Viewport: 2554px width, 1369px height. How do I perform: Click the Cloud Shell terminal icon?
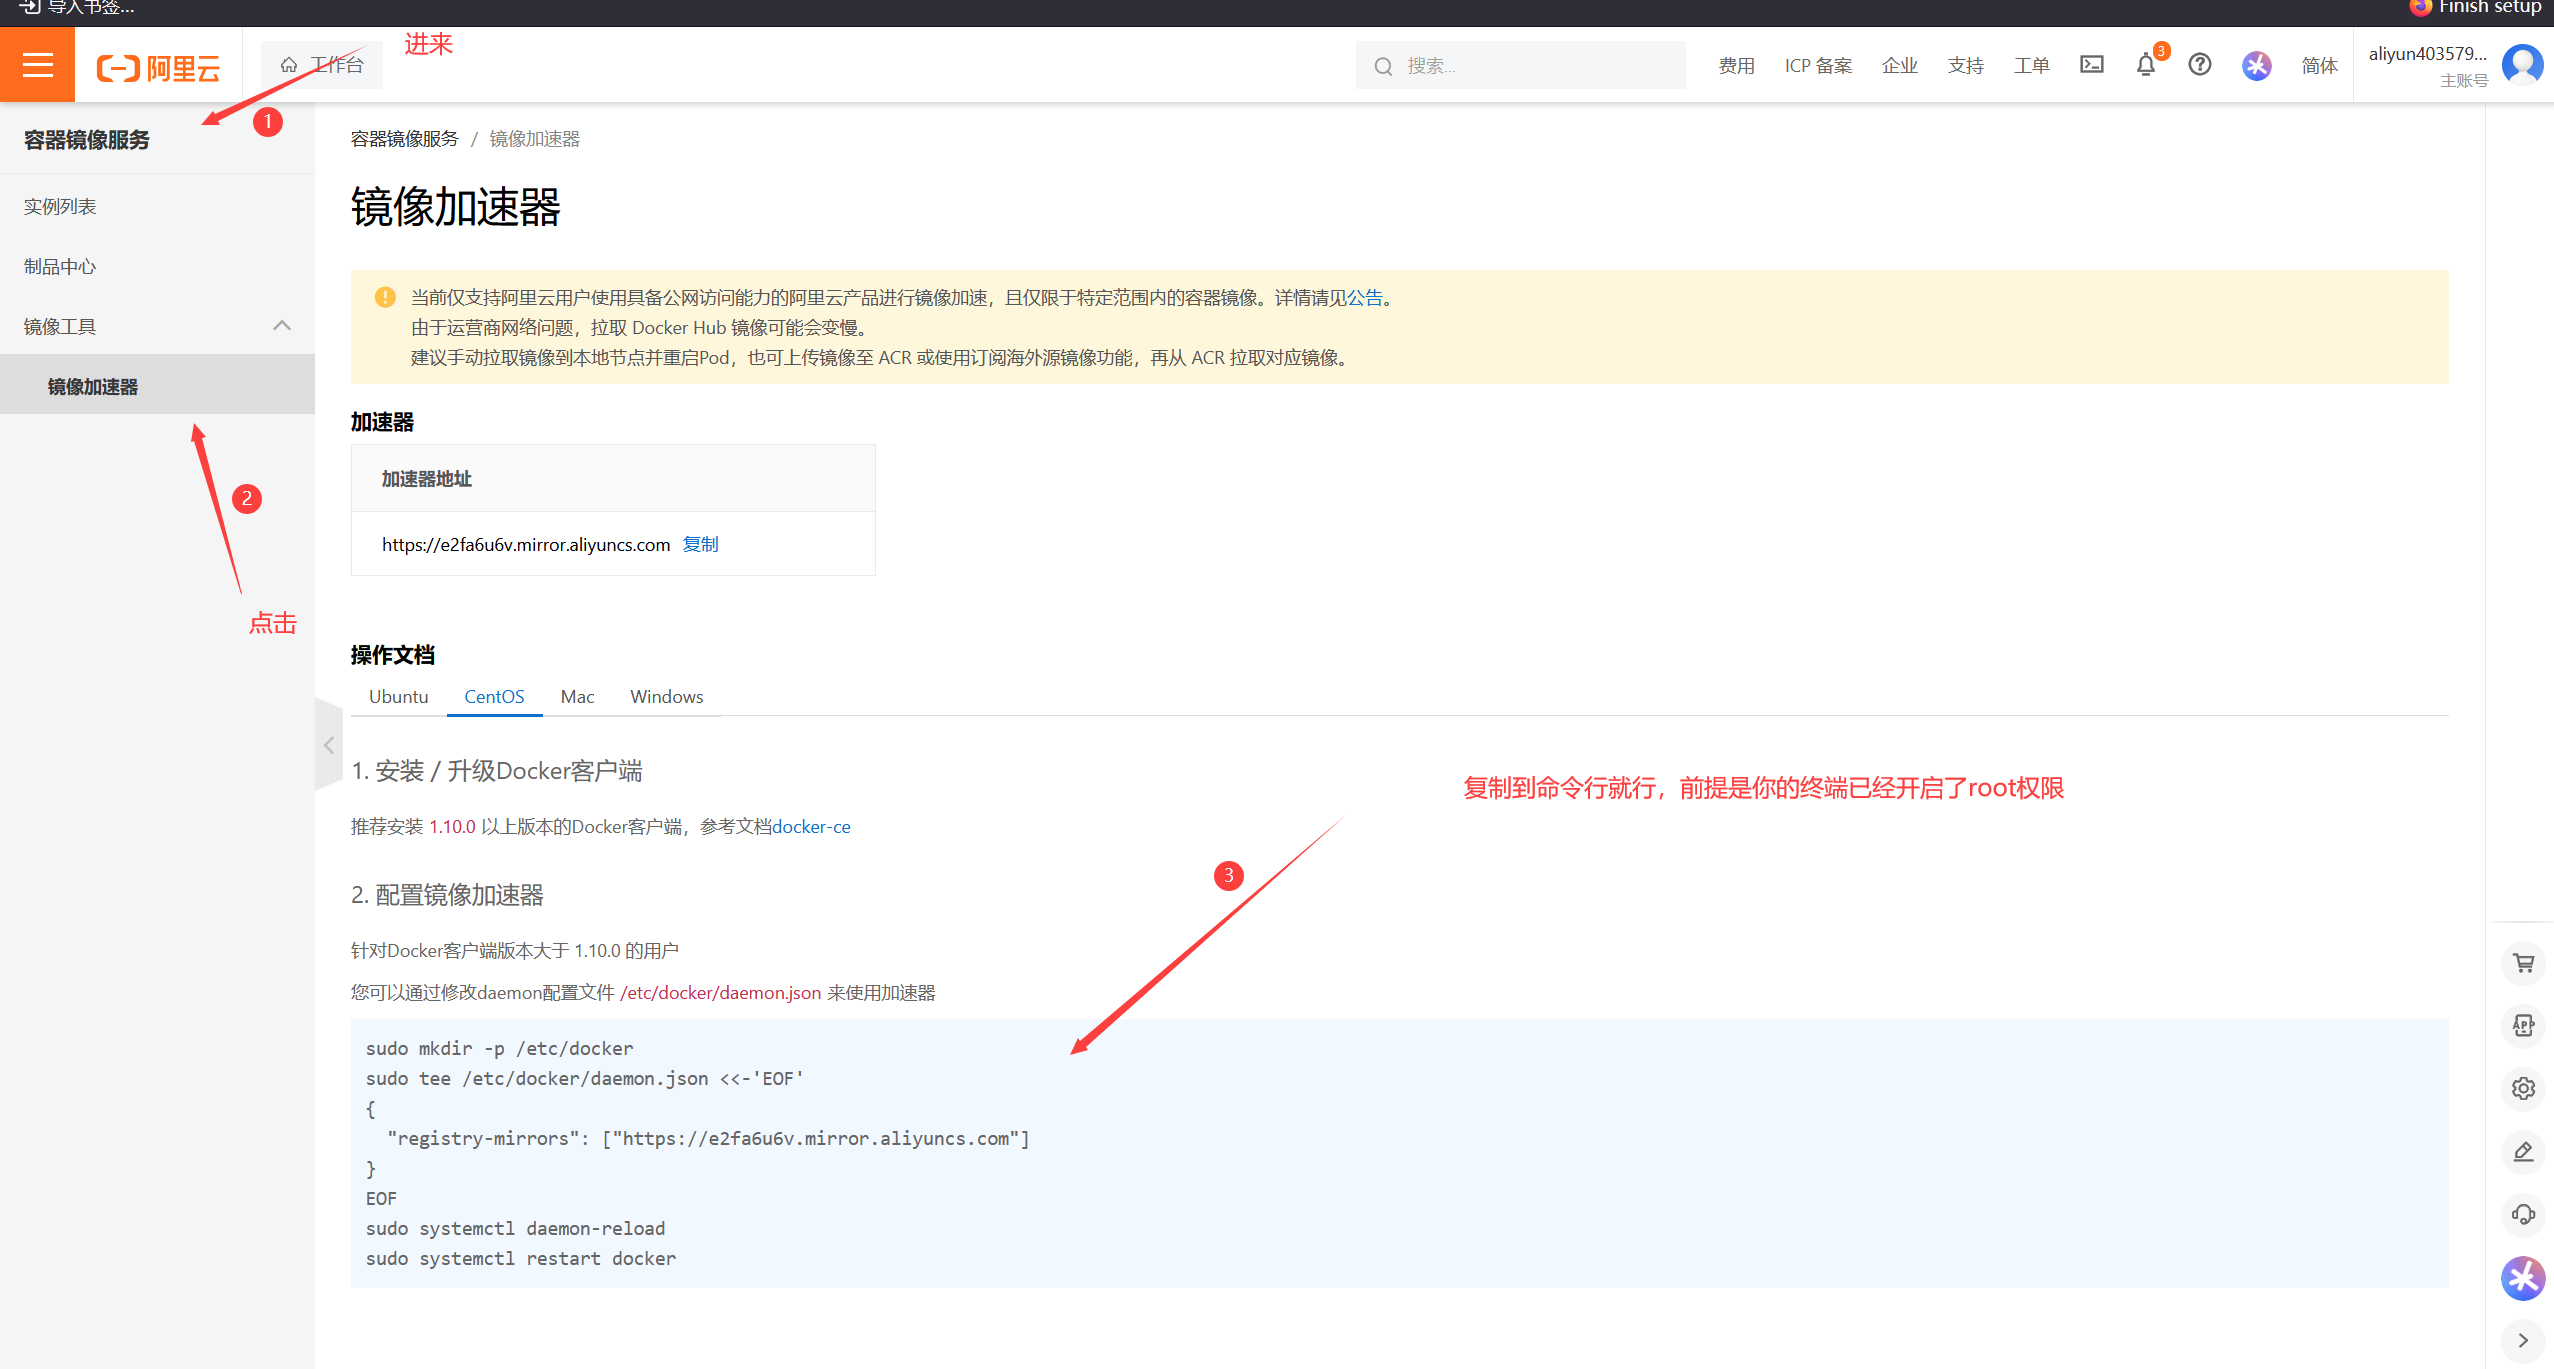point(2091,65)
